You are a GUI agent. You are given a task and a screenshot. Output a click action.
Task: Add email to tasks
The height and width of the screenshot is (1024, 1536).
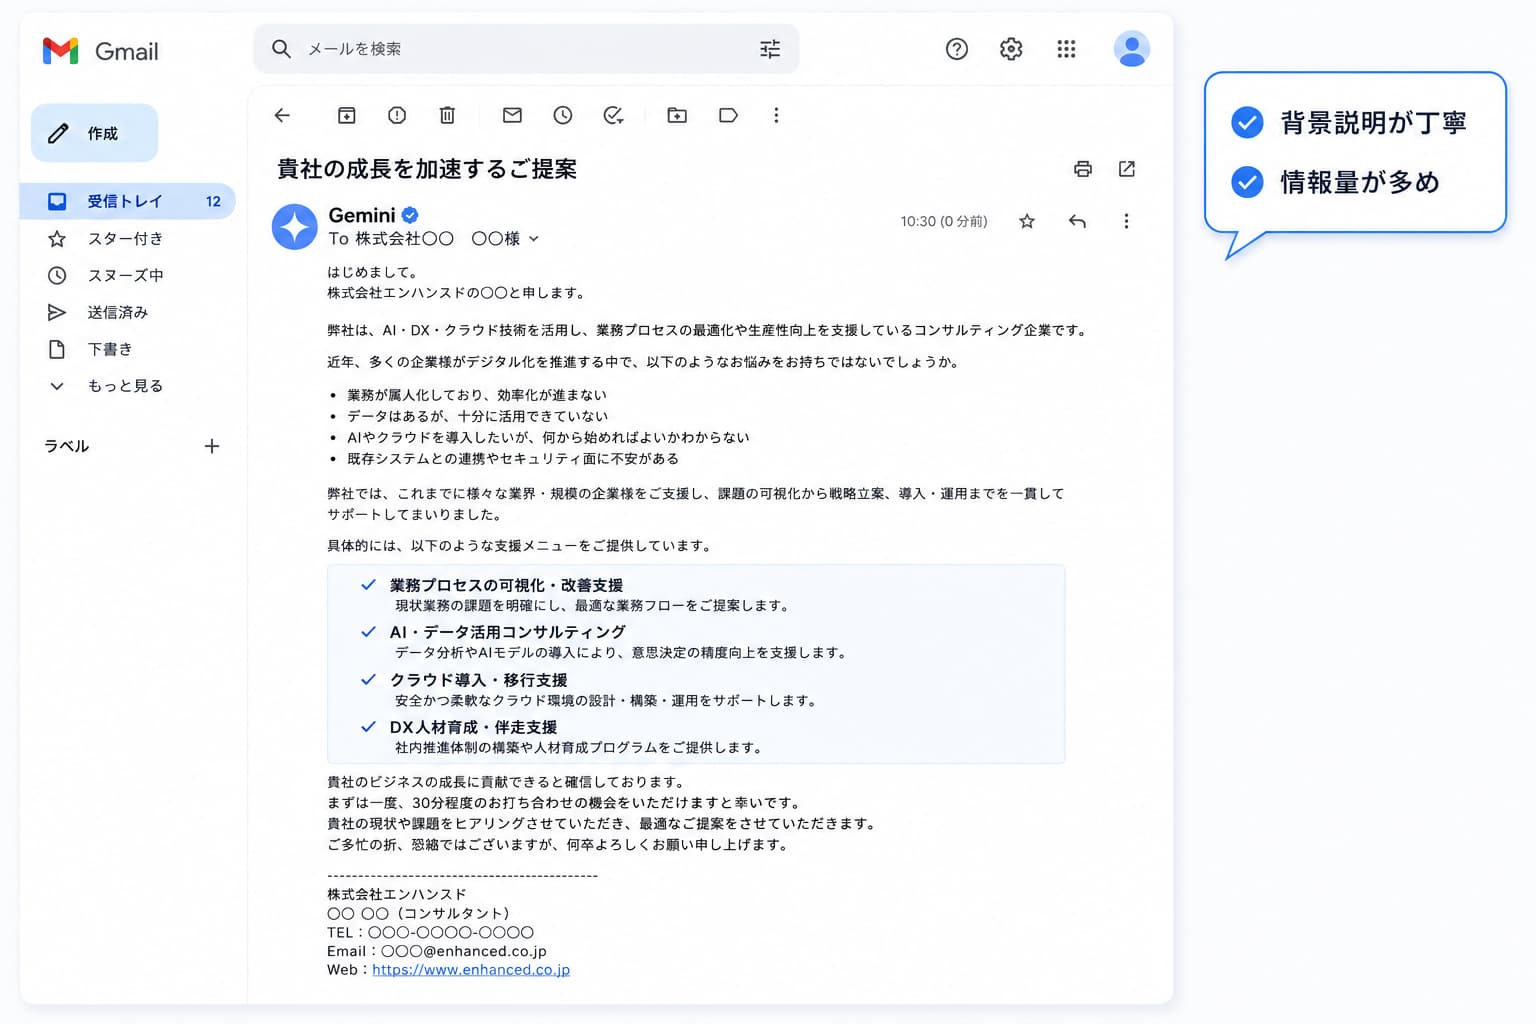[614, 115]
